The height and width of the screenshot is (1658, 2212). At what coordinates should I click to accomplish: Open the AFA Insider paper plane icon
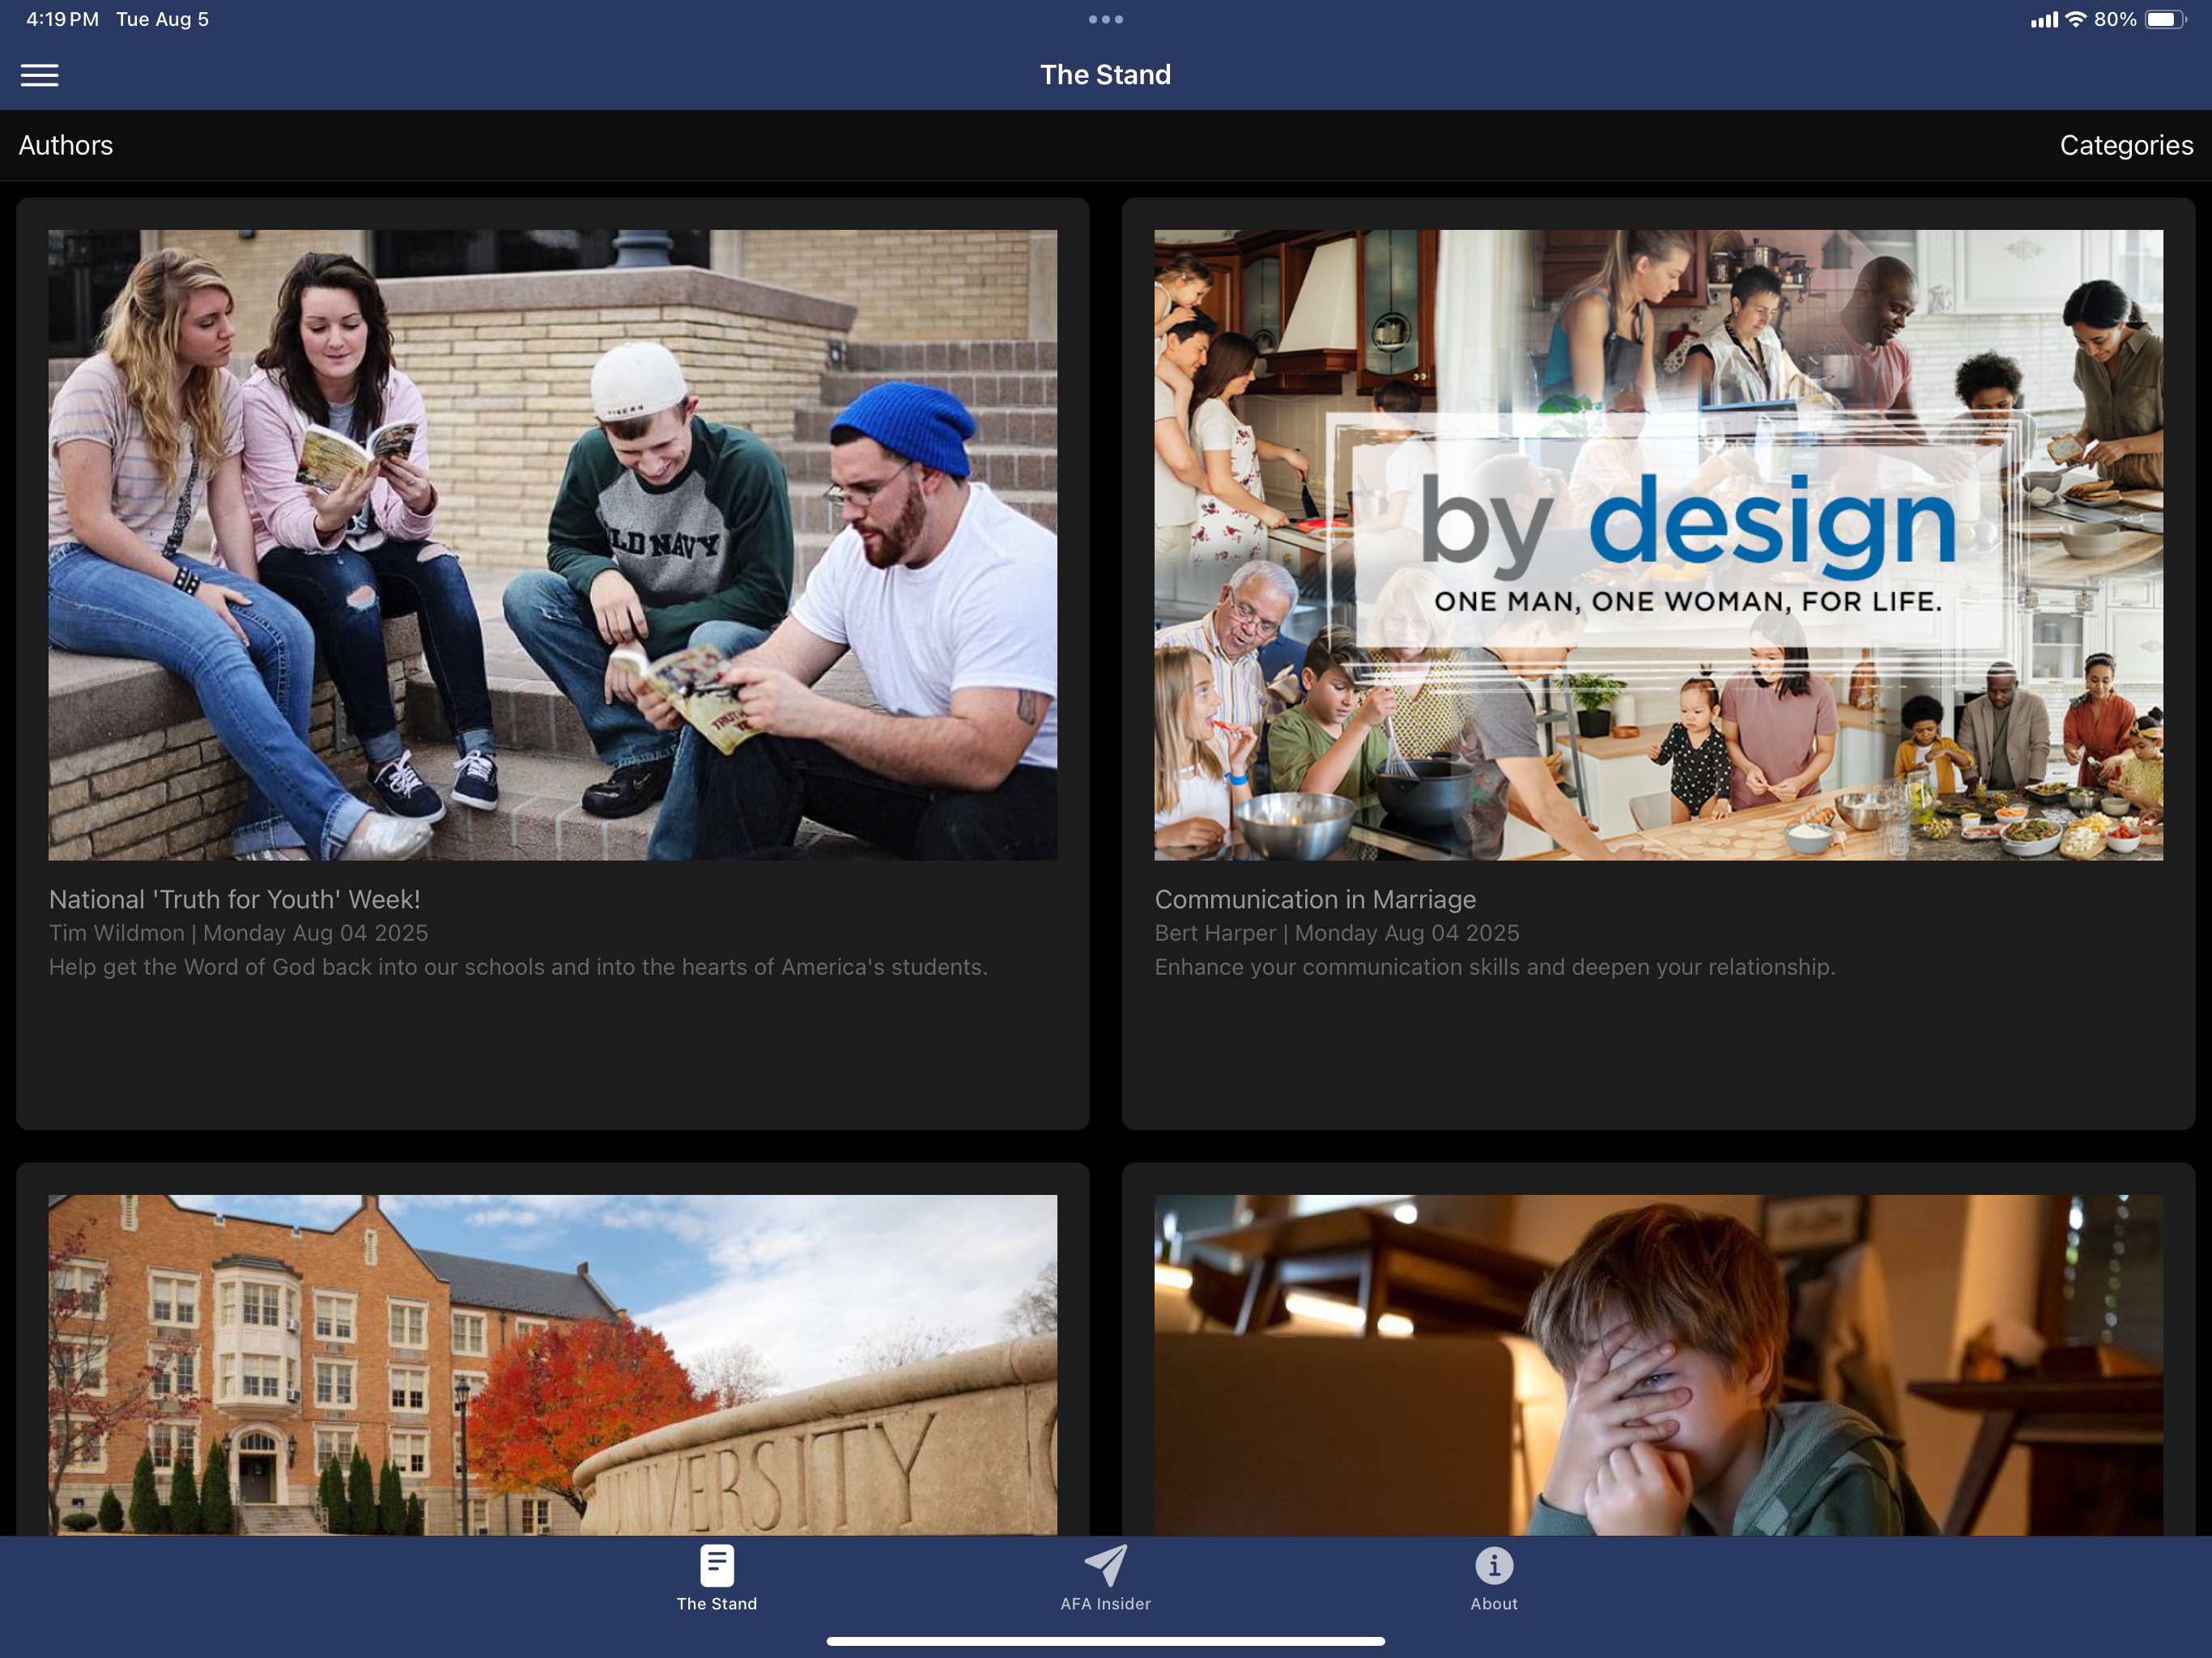pos(1105,1565)
